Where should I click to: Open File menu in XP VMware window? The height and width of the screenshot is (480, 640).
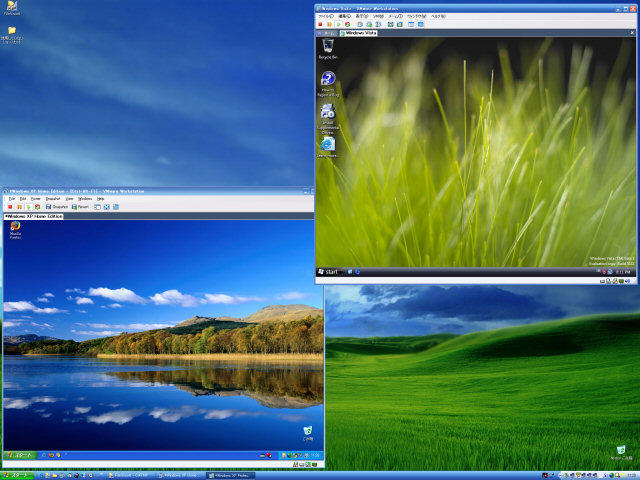tap(12, 199)
